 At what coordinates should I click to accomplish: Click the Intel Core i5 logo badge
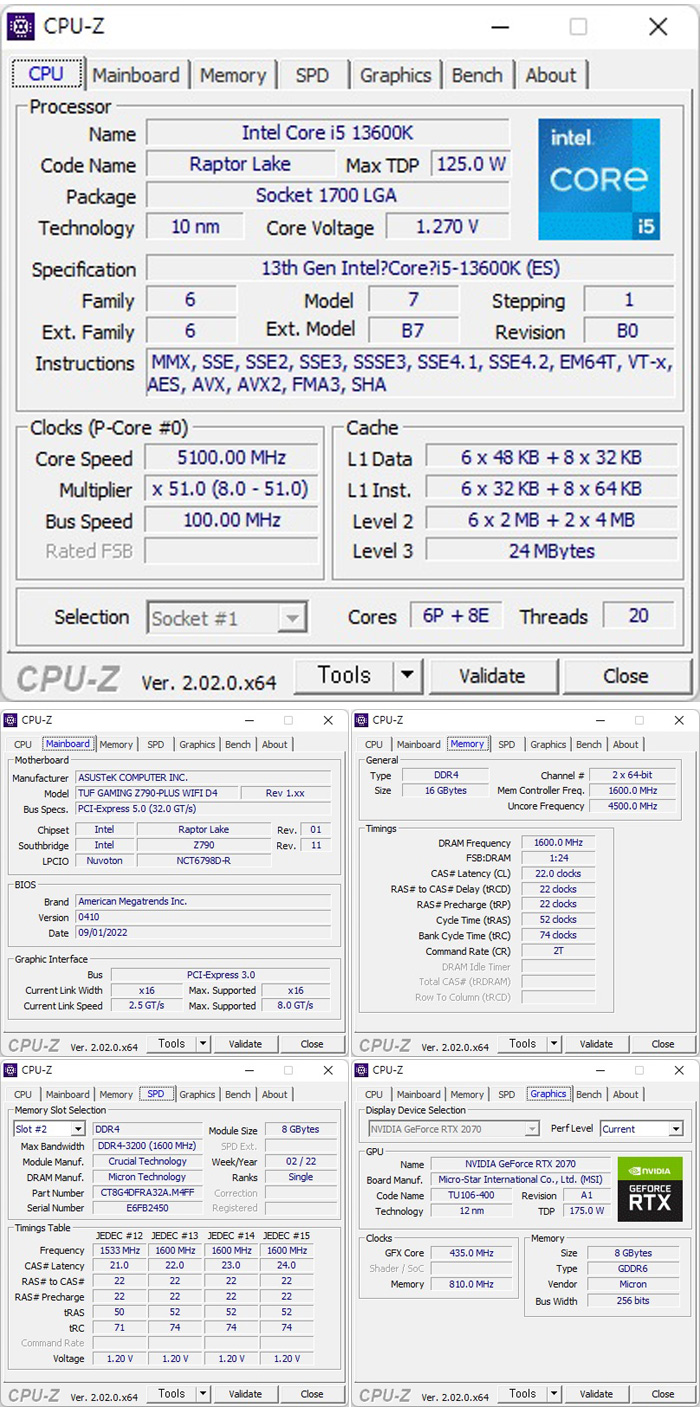click(x=599, y=180)
